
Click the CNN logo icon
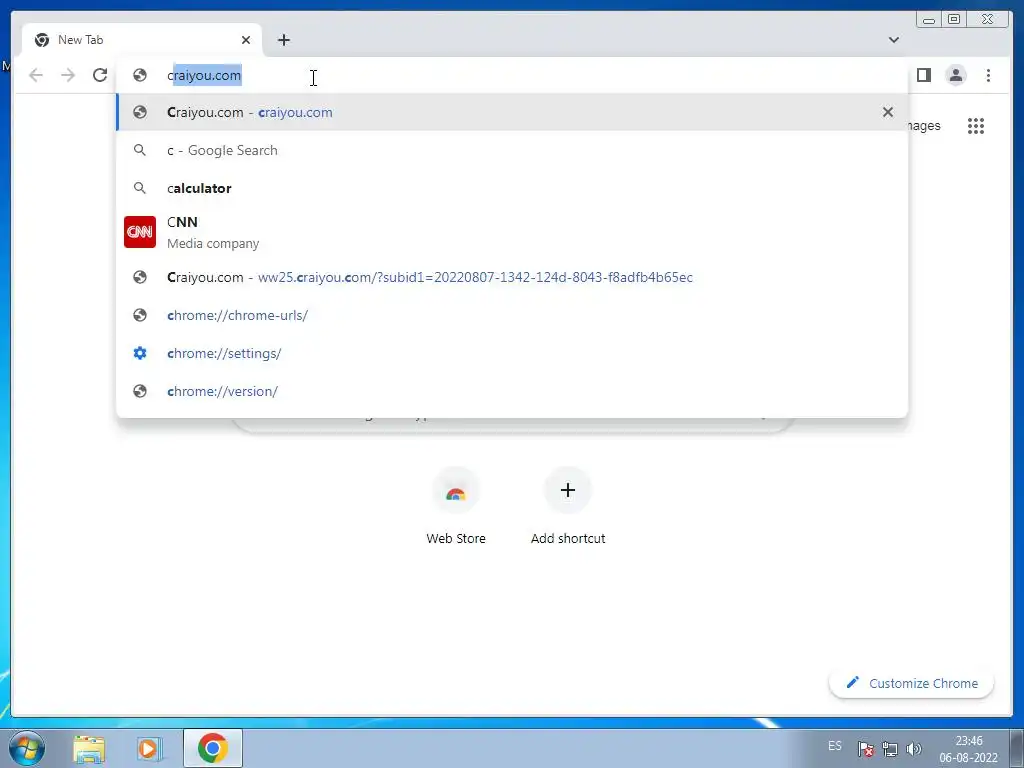click(140, 232)
